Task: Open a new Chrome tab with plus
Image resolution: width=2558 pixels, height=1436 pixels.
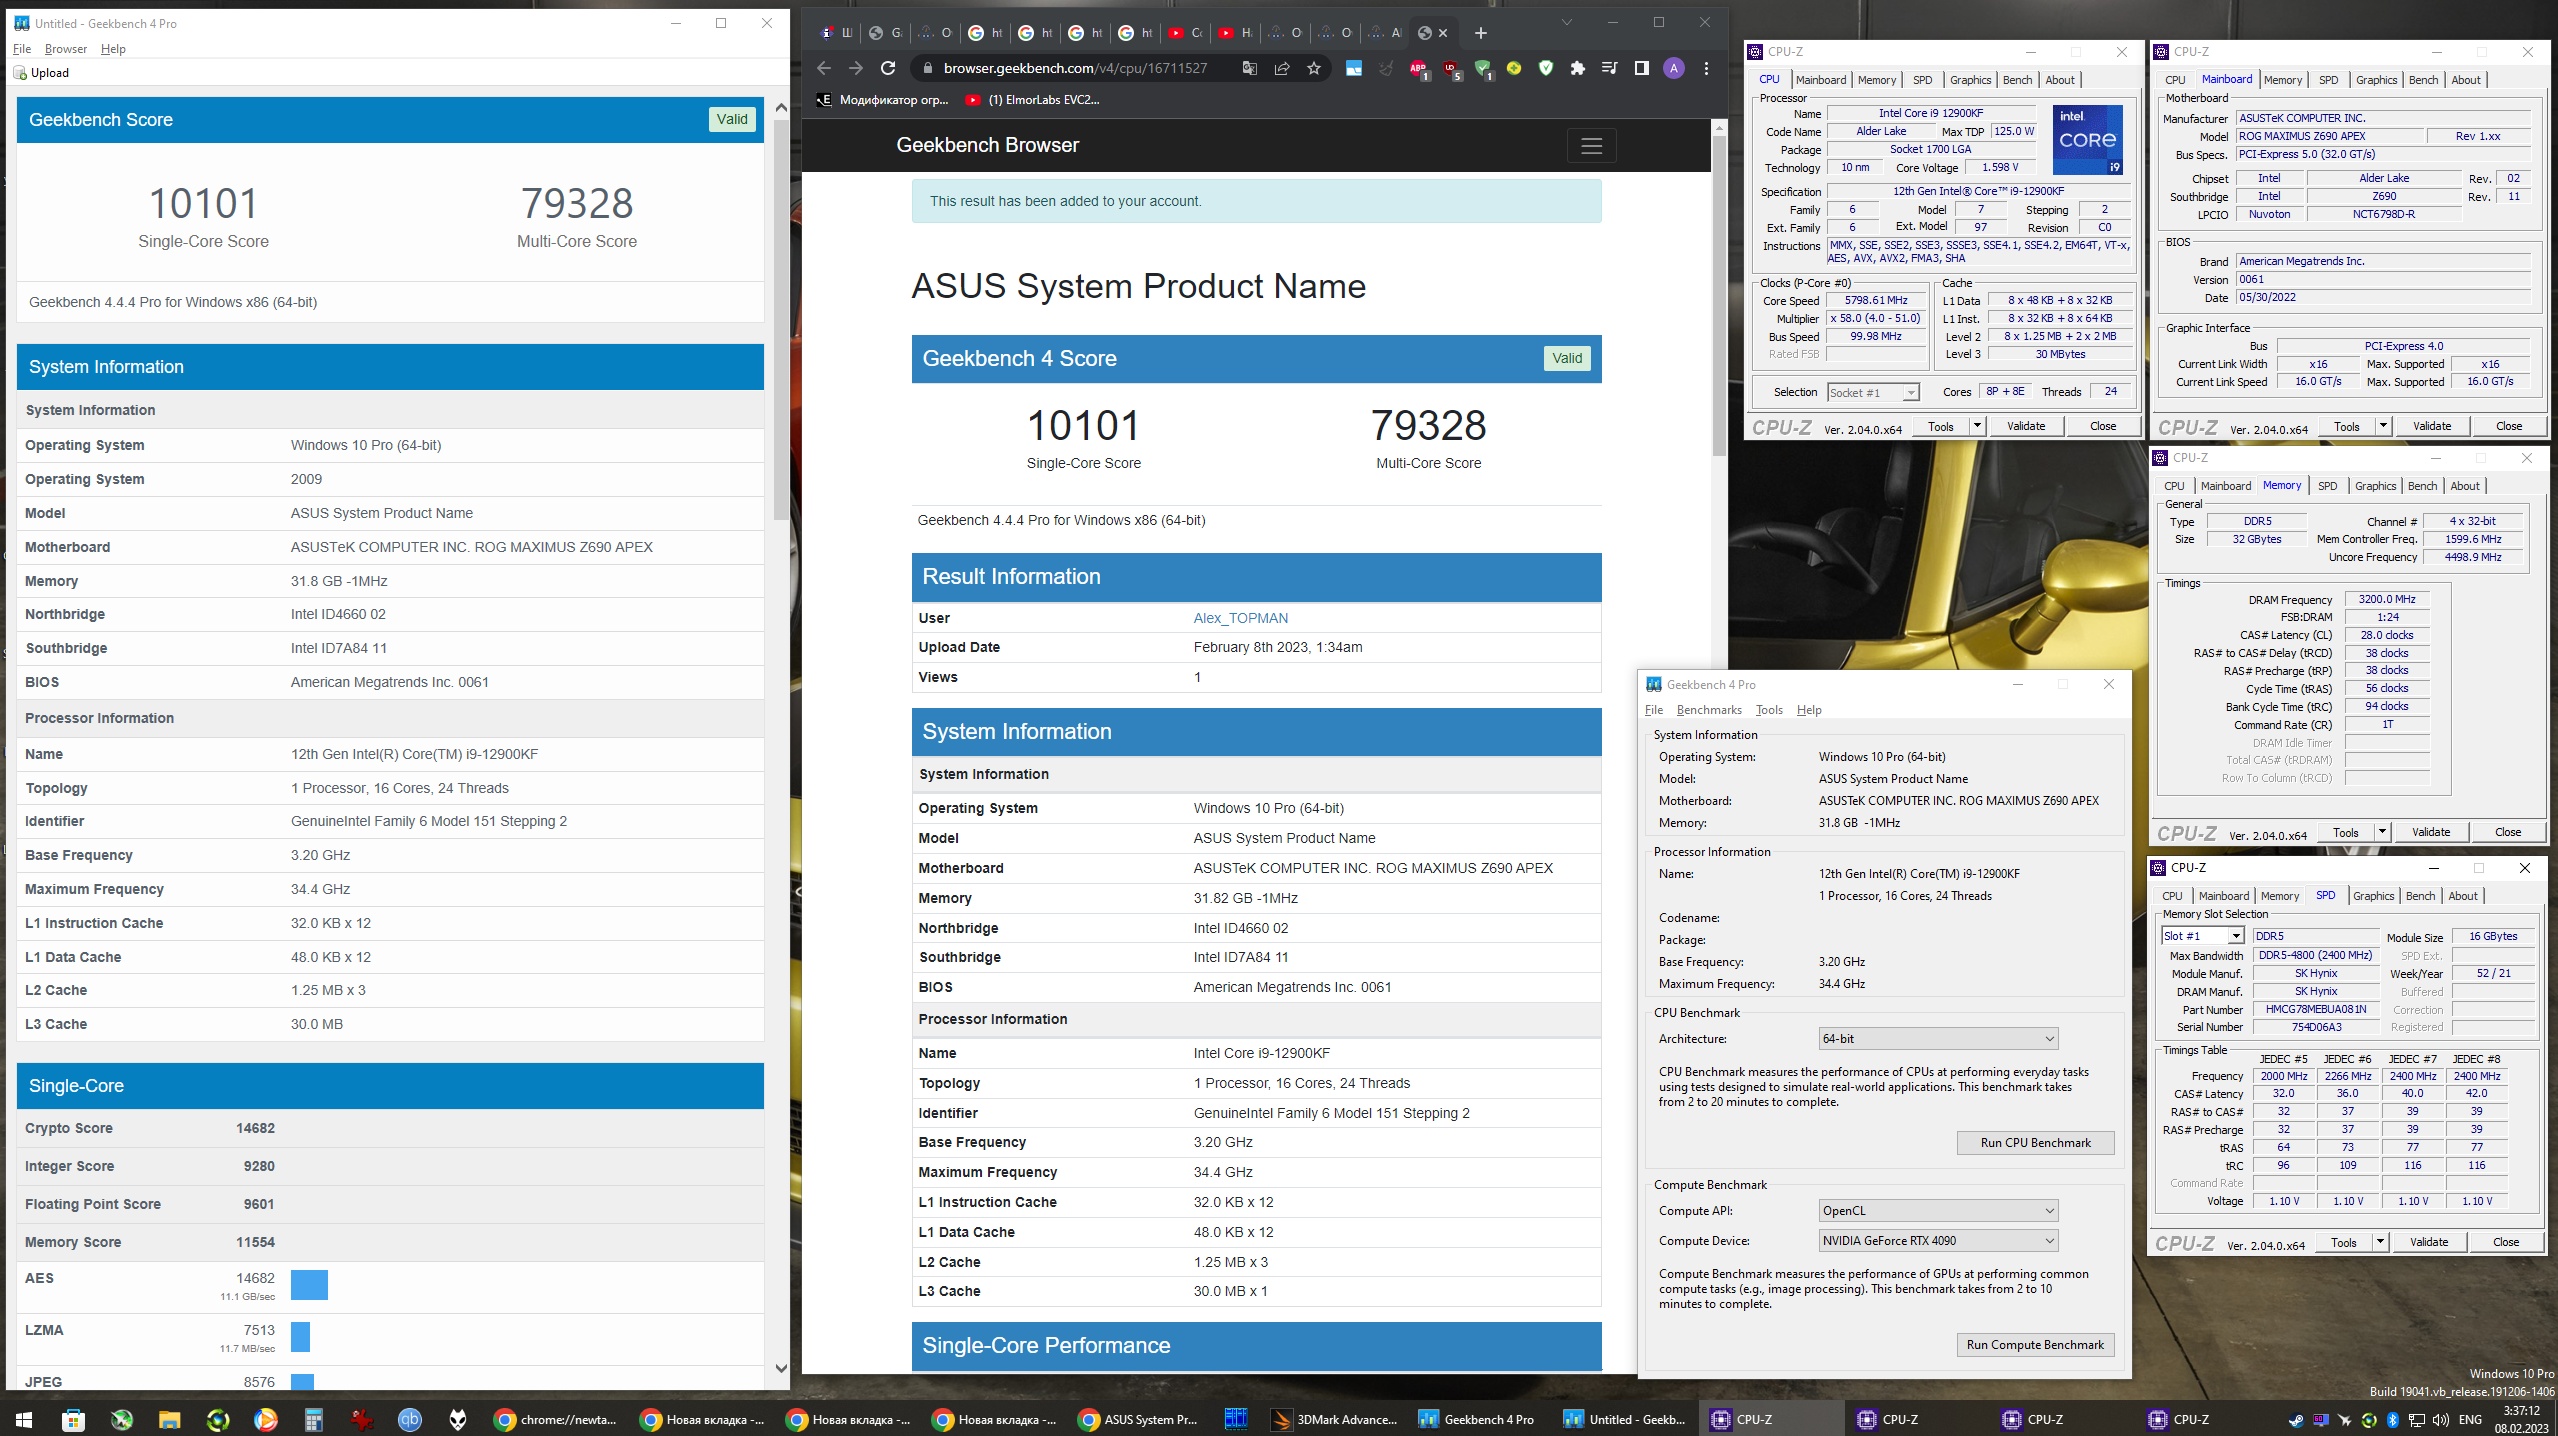Action: tap(1481, 33)
